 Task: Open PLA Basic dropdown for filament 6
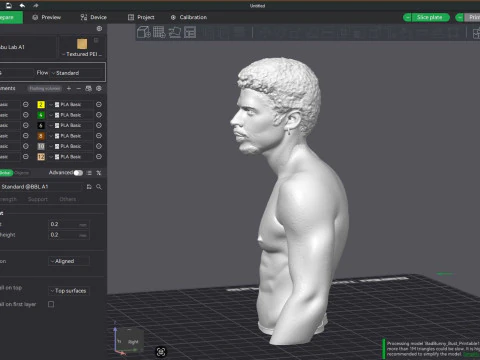pos(71,125)
